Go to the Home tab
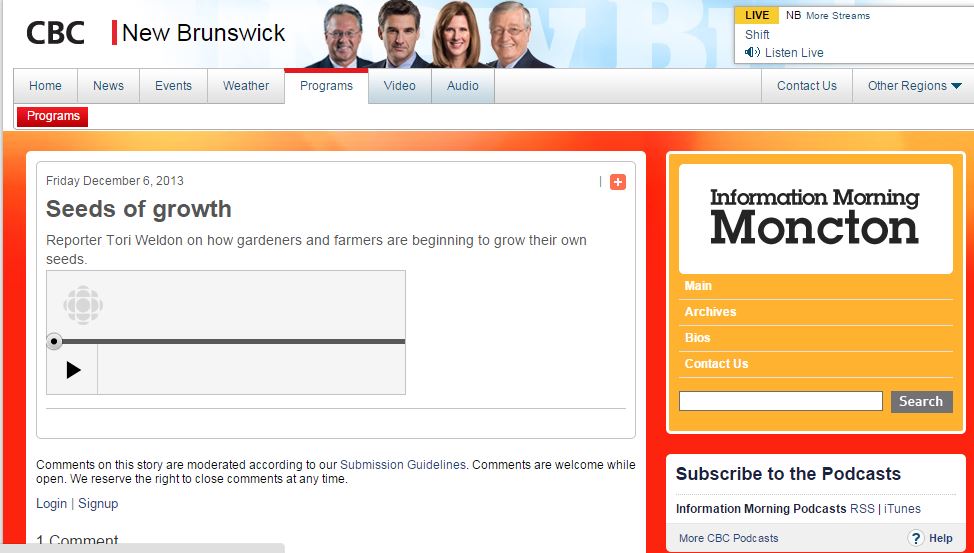Screen dimensions: 974x553 tap(45, 86)
